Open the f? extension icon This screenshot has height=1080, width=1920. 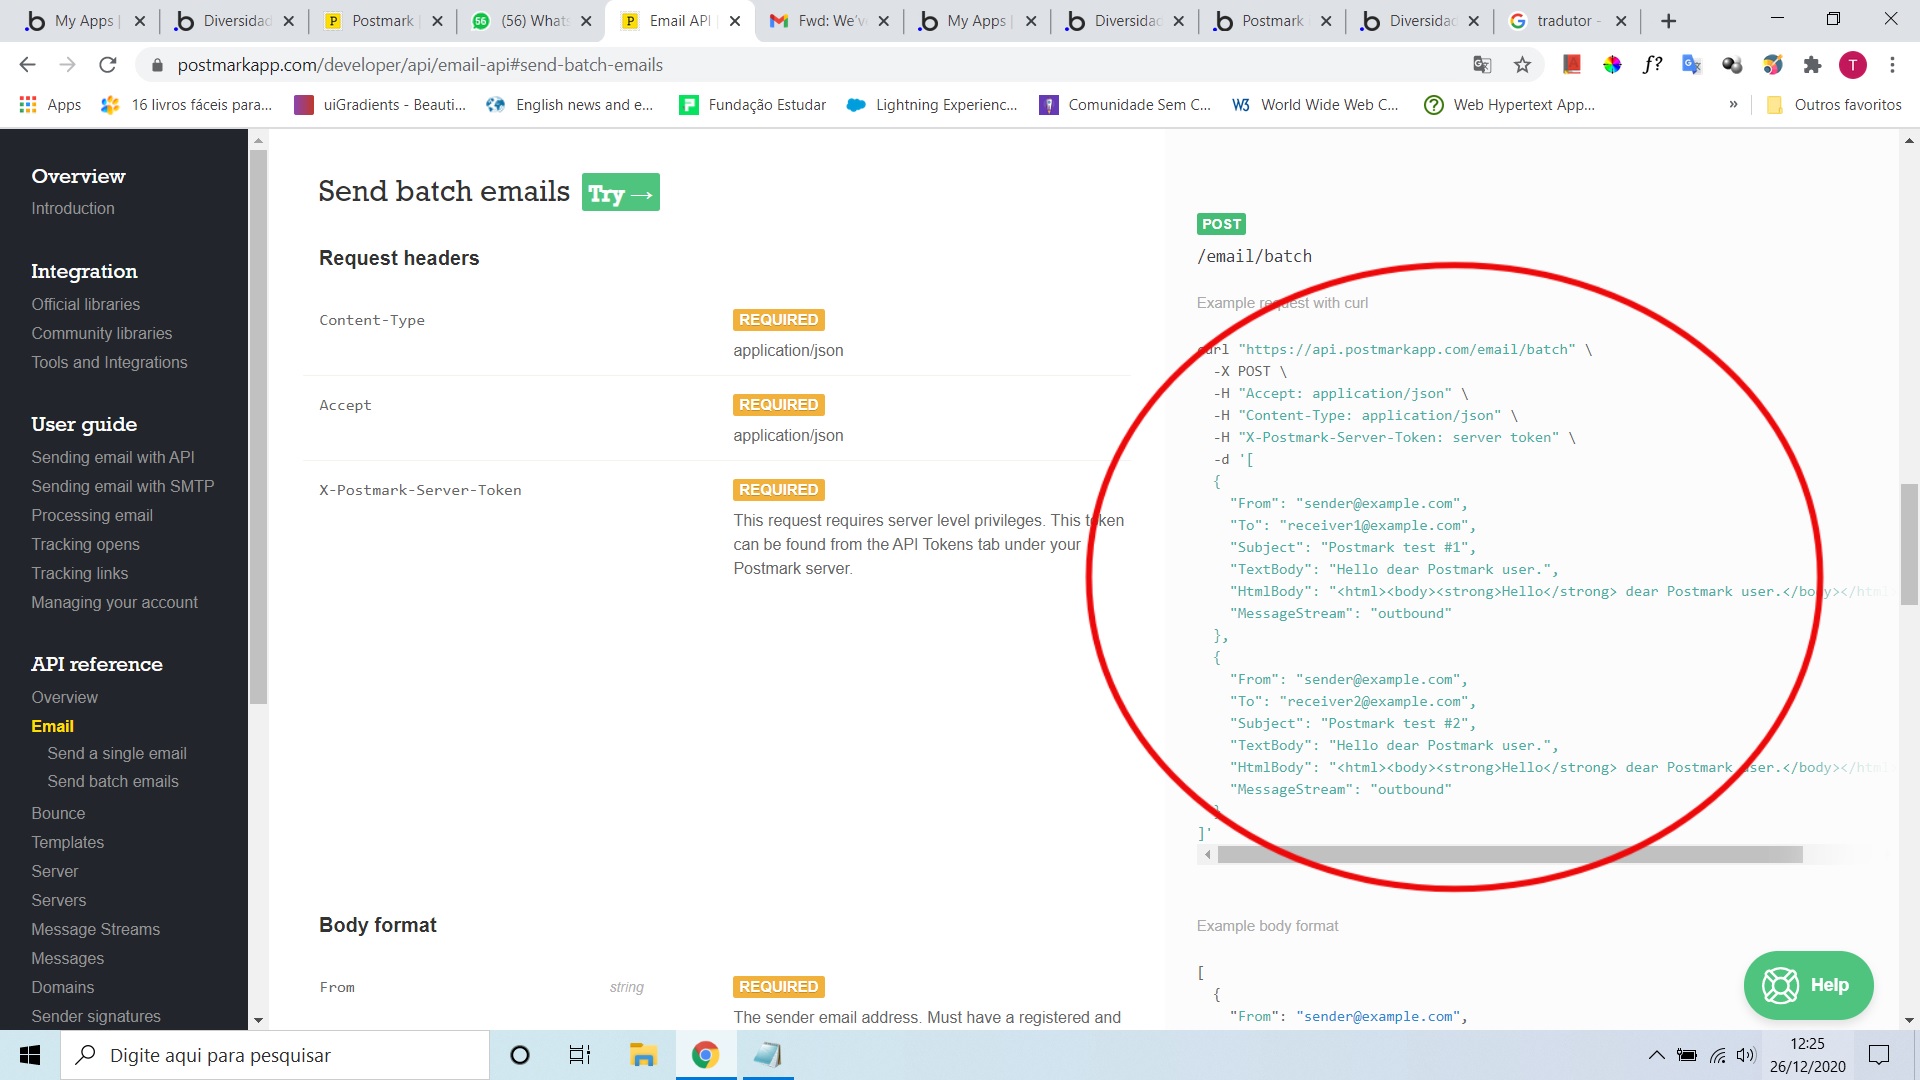(1652, 65)
